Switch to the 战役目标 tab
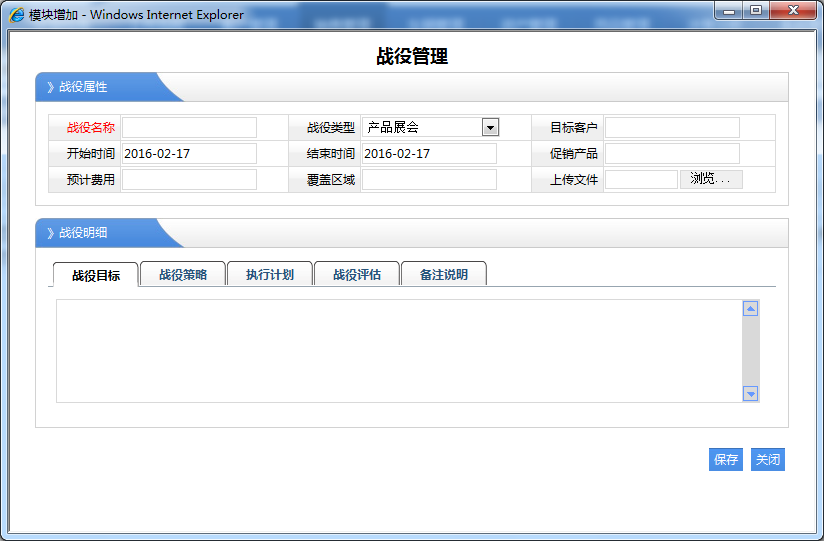Screen dimensions: 824x541 coord(96,275)
